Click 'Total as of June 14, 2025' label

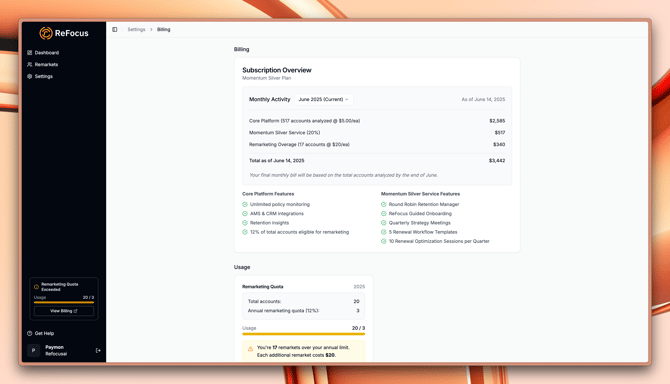pos(276,161)
